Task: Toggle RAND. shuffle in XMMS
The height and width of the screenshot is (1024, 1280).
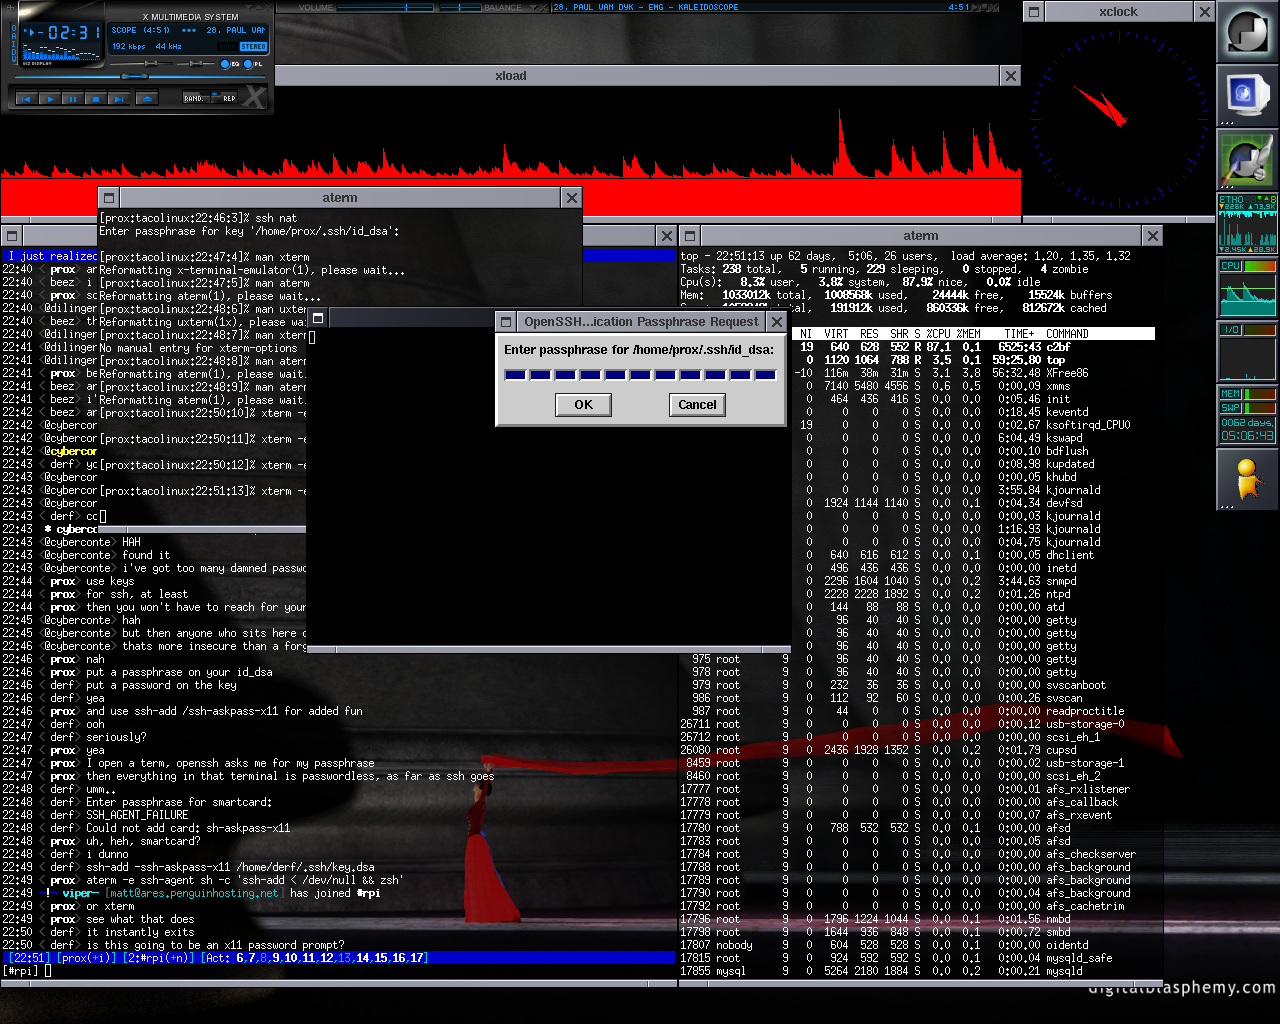Action: point(196,97)
